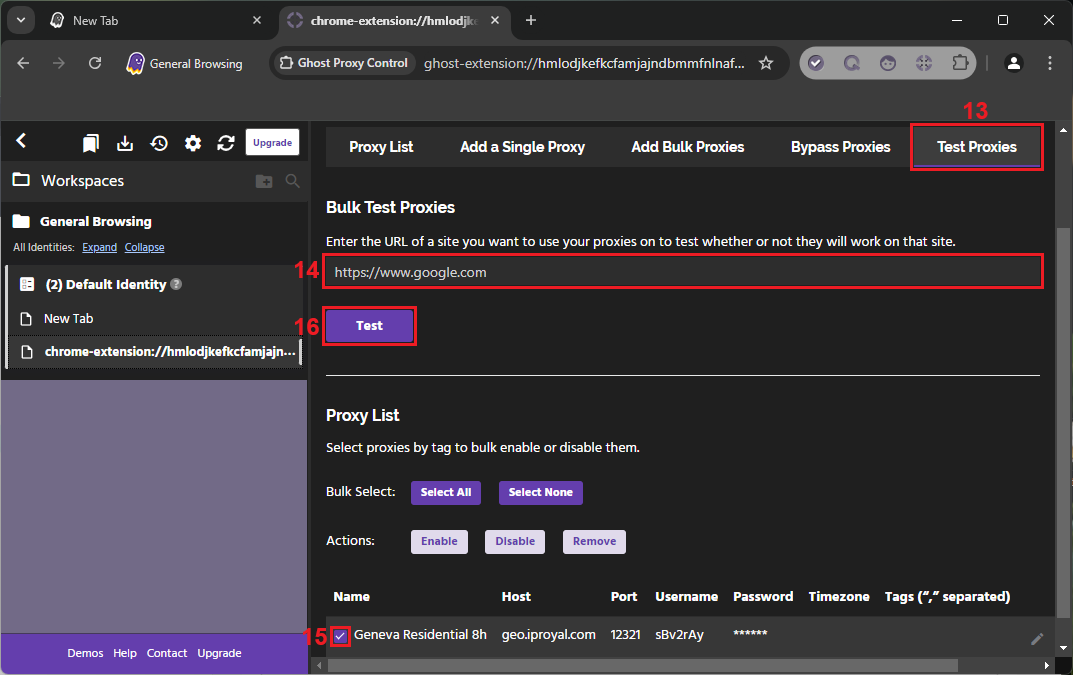This screenshot has width=1073, height=675.
Task: Click the sync refresh icon in sidebar
Action: pyautogui.click(x=226, y=143)
